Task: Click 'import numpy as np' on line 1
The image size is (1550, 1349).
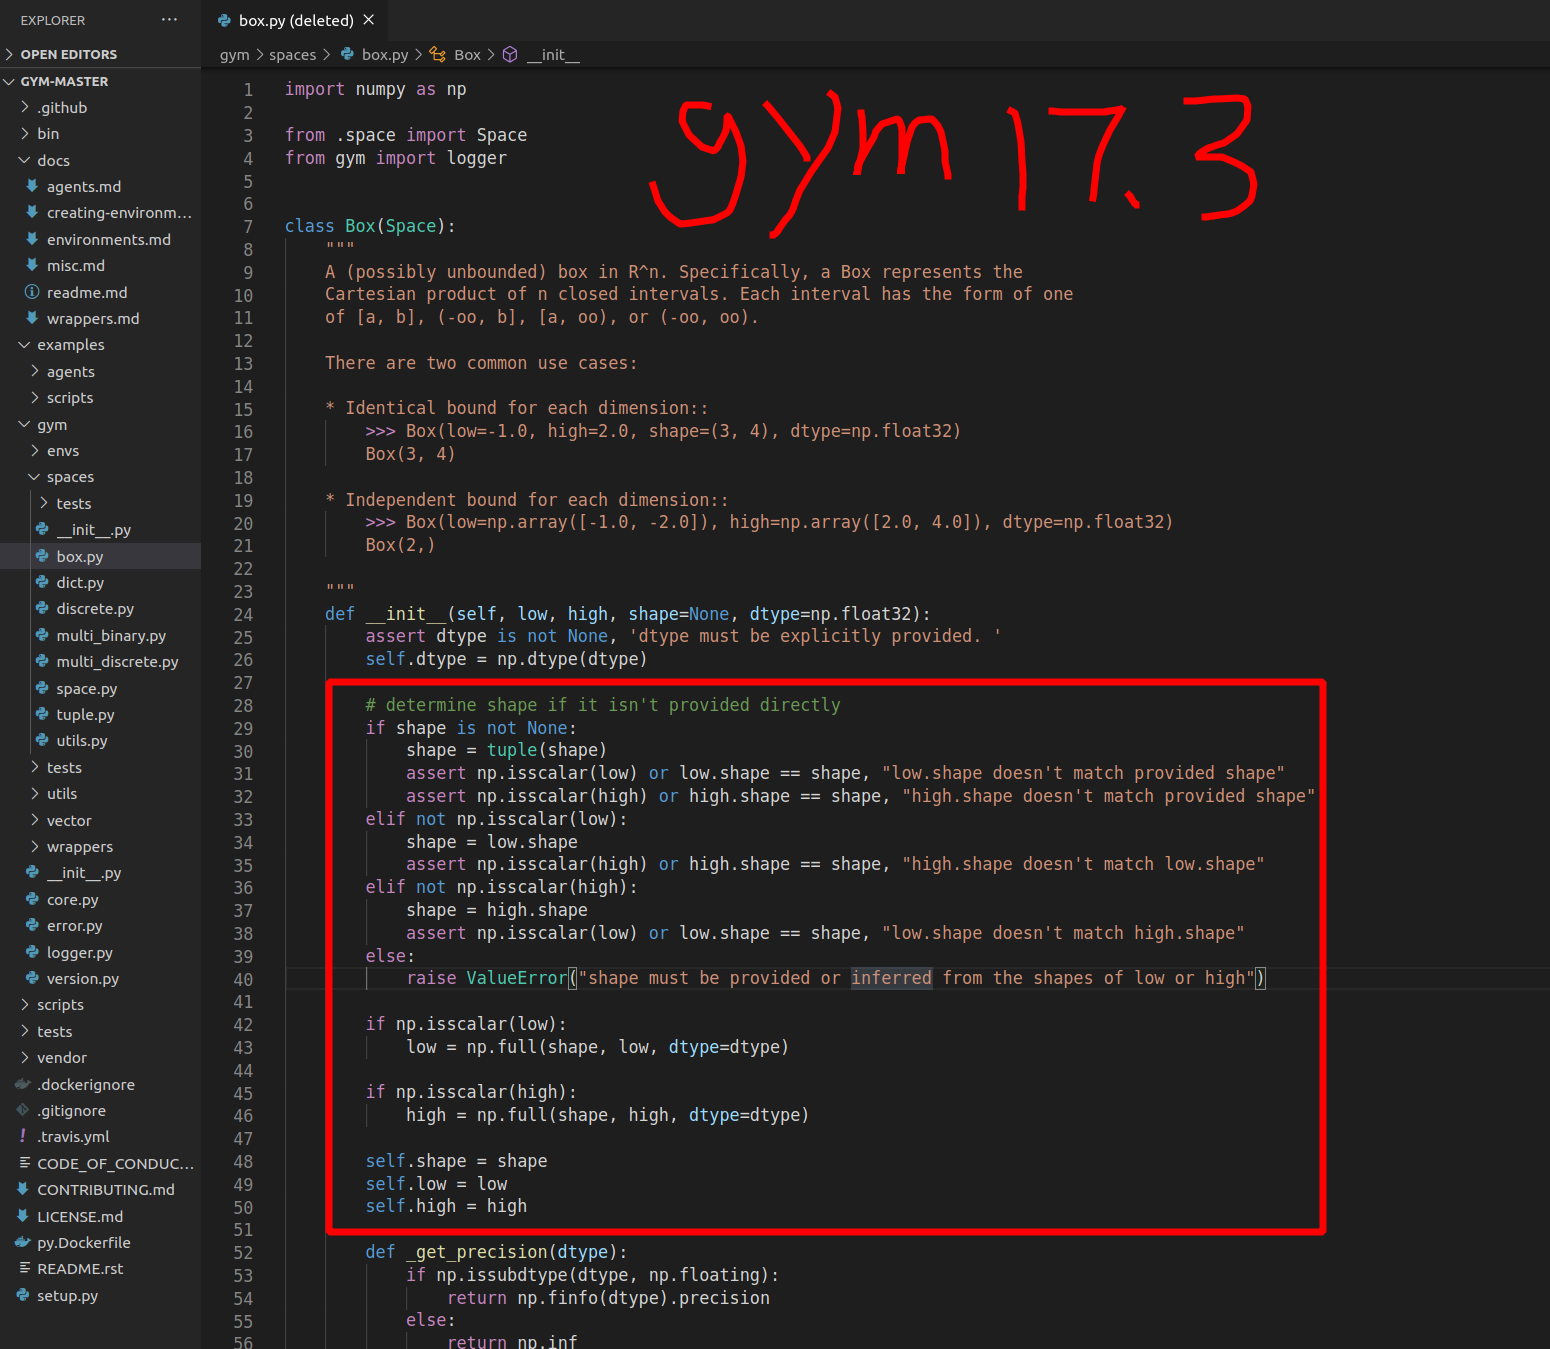Action: click(x=375, y=89)
